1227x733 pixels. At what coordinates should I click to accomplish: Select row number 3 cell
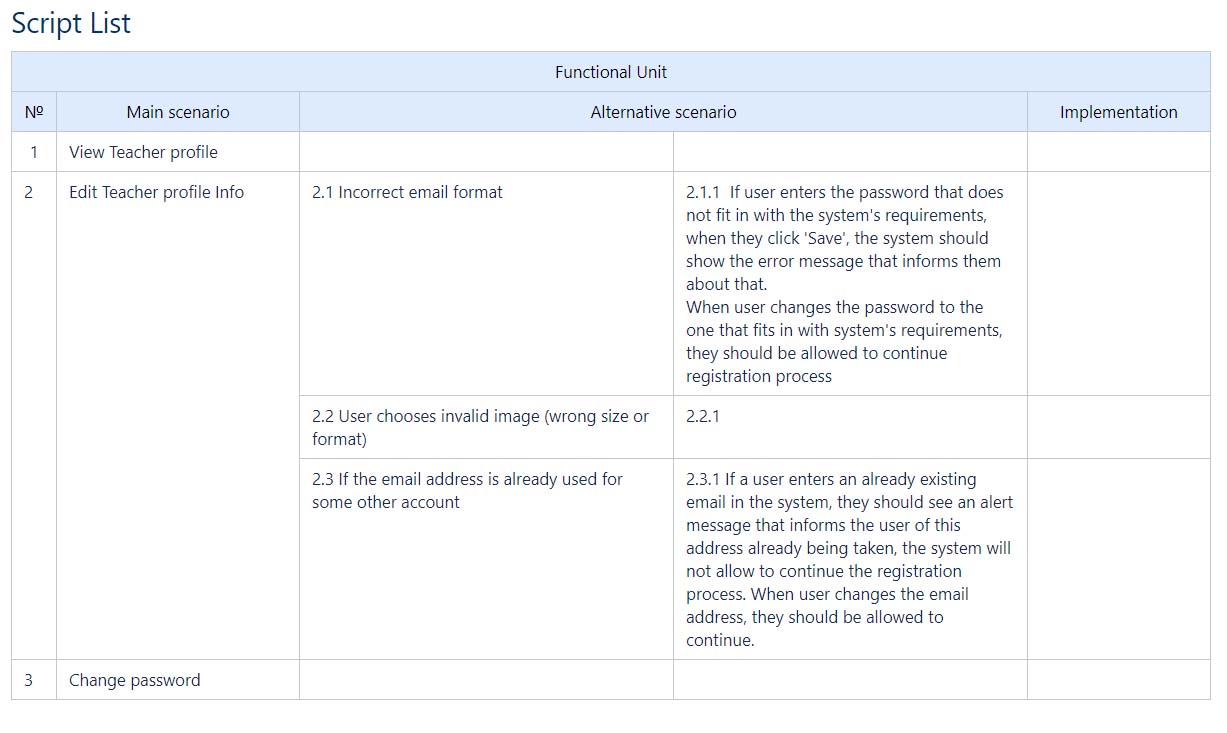point(29,680)
